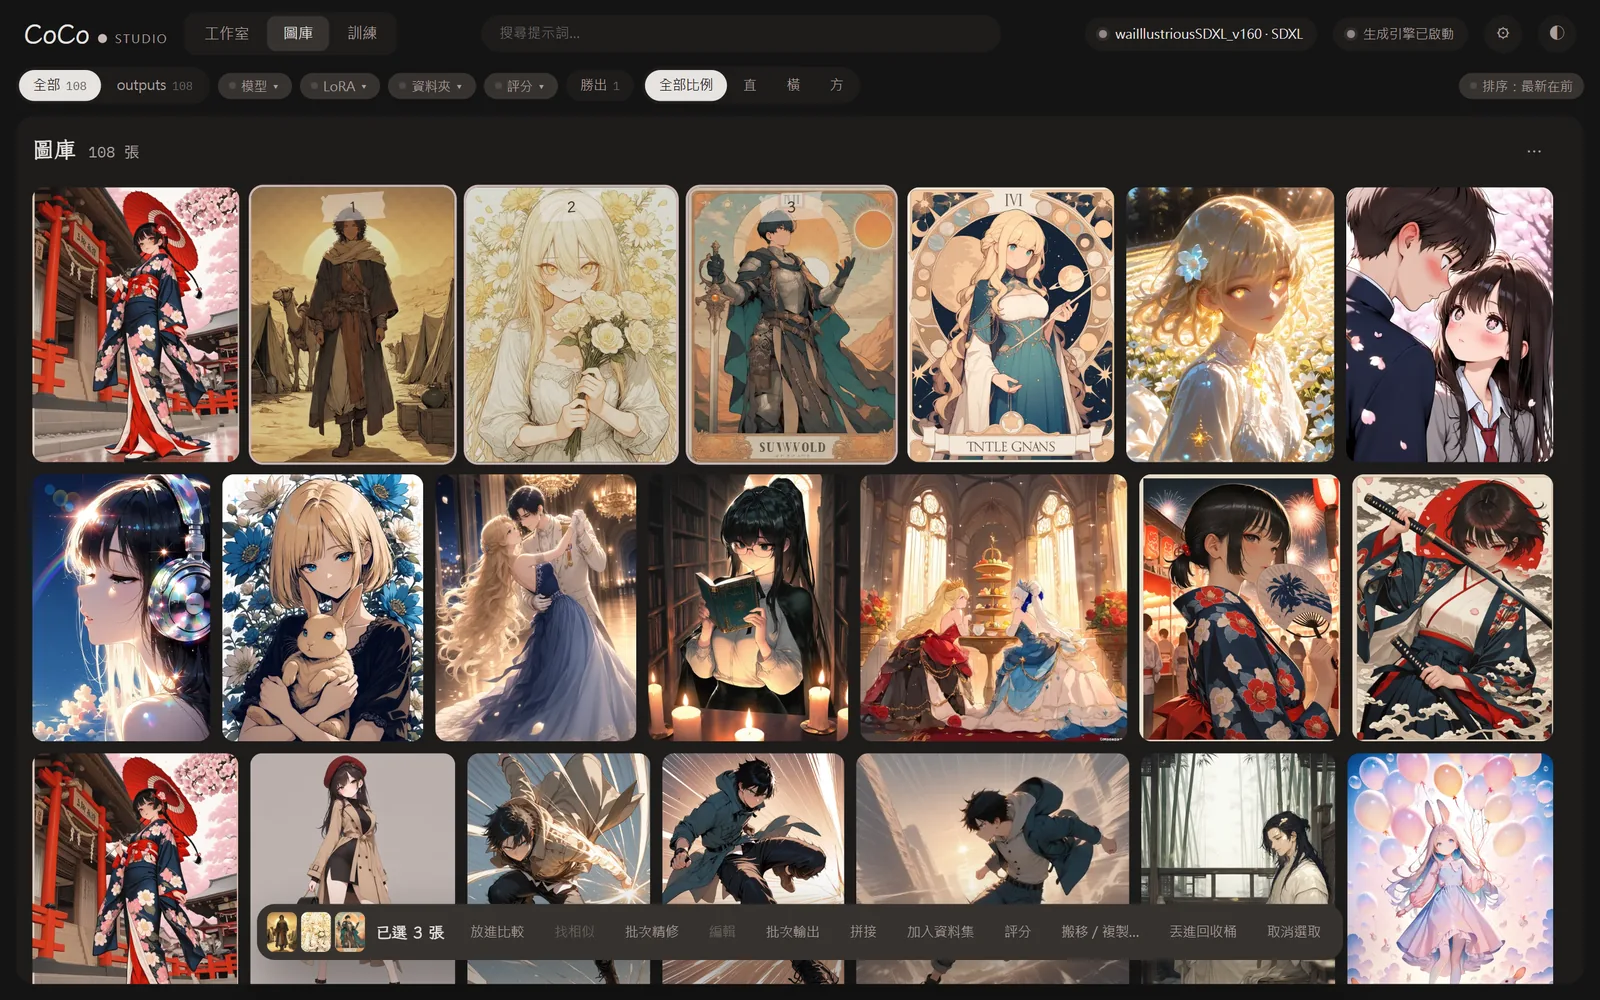Expand the 模型 filter dropdown
Image resolution: width=1600 pixels, height=1000 pixels.
254,86
